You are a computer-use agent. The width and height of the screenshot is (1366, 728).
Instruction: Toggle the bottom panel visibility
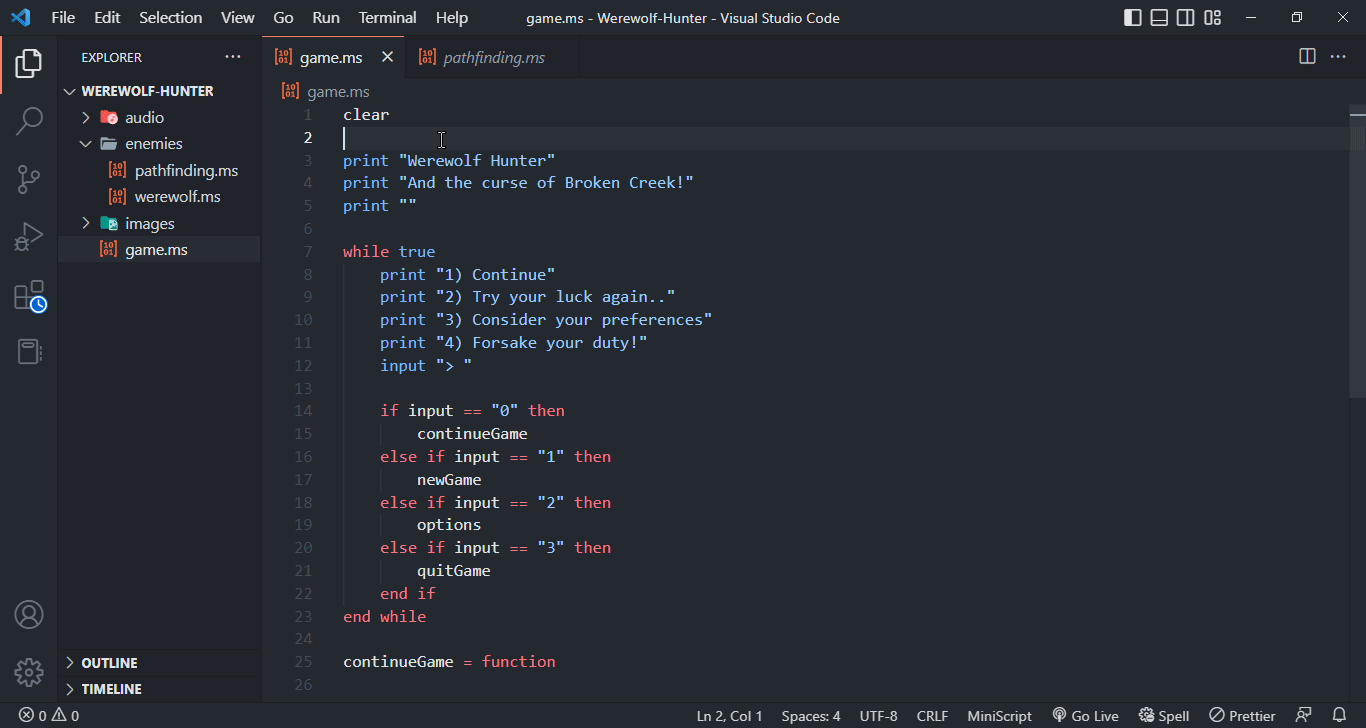tap(1158, 17)
